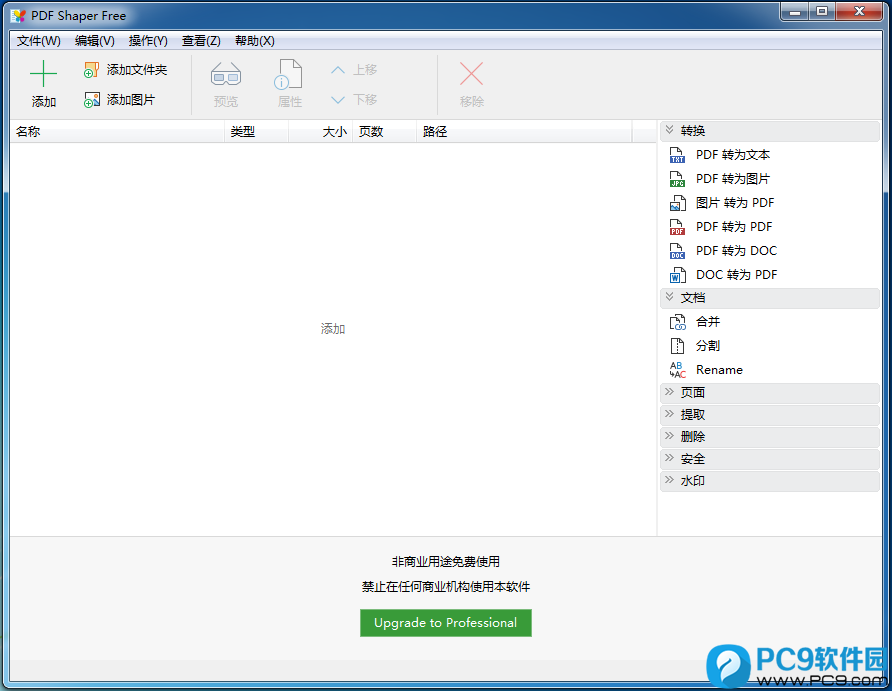Click the green plus Add icon
This screenshot has width=892, height=691.
(x=43, y=74)
